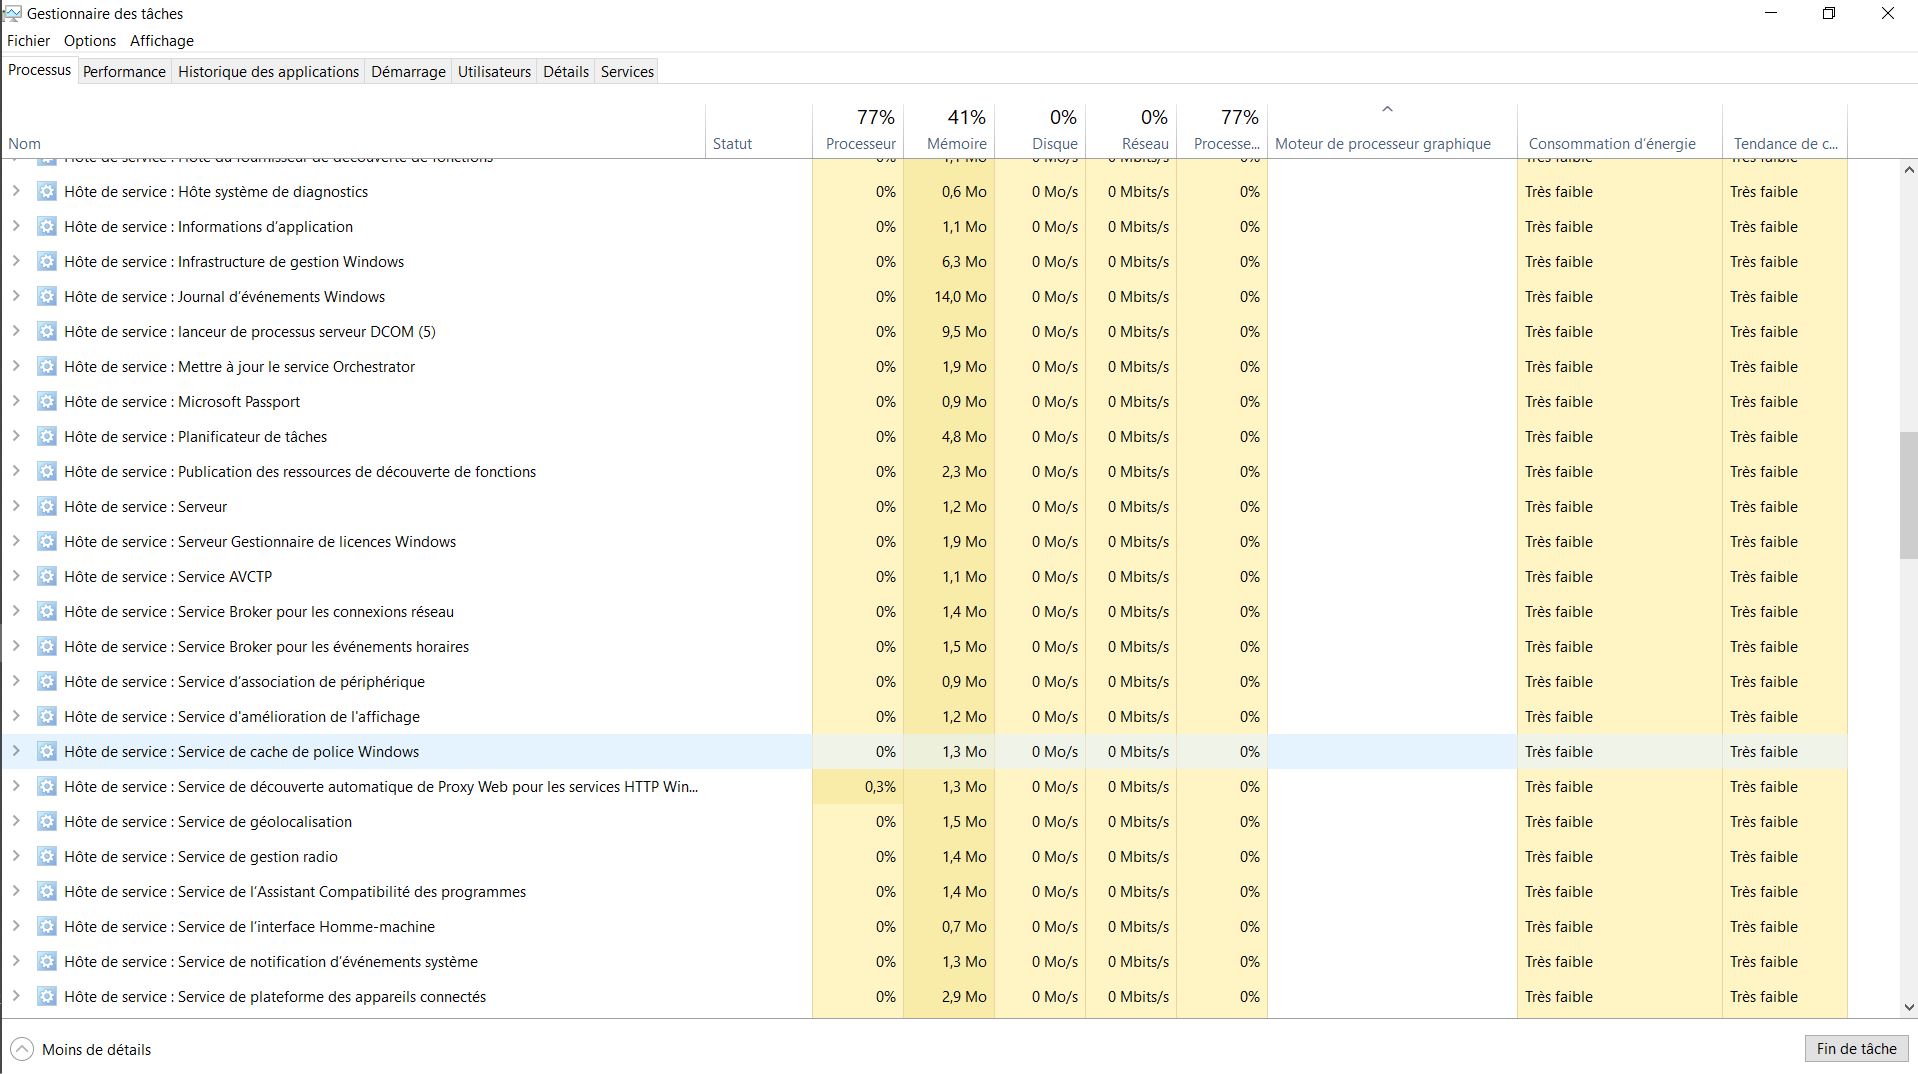The width and height of the screenshot is (1918, 1074).
Task: Sort by Moteur de processeur graphique header
Action: [x=1392, y=131]
